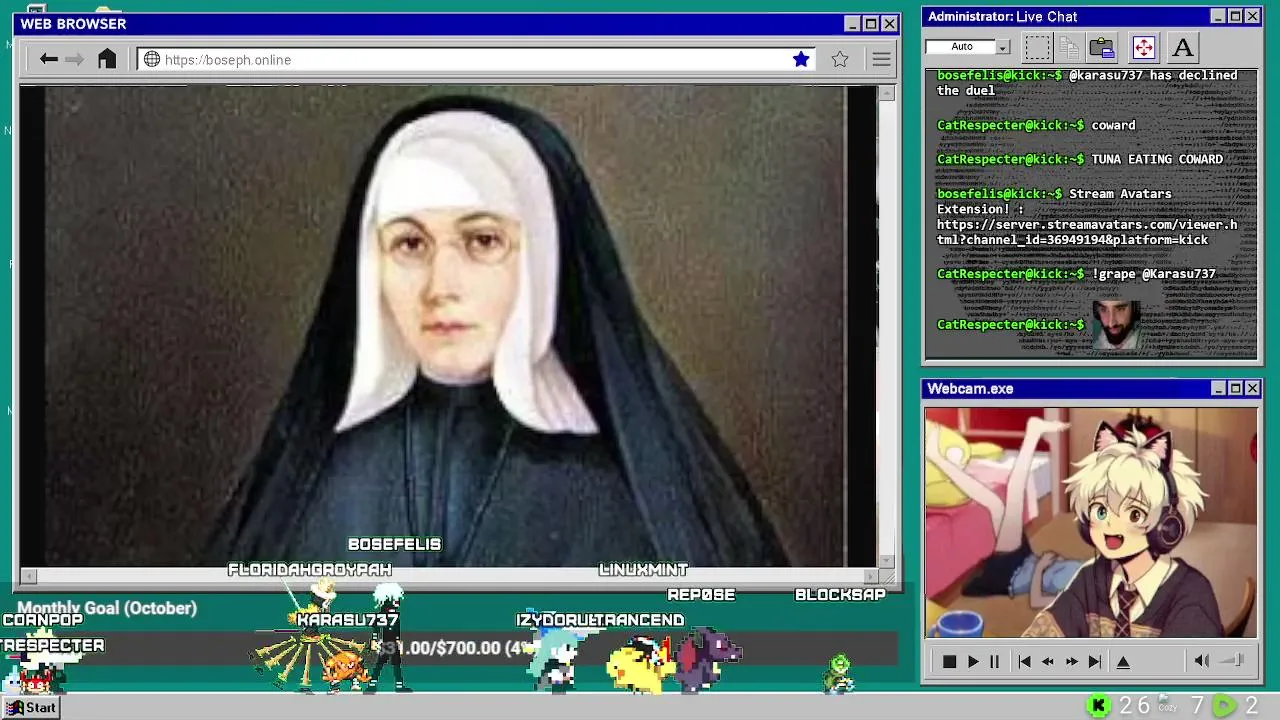
Task: Click the address bar showing boseph.online
Action: tap(476, 59)
